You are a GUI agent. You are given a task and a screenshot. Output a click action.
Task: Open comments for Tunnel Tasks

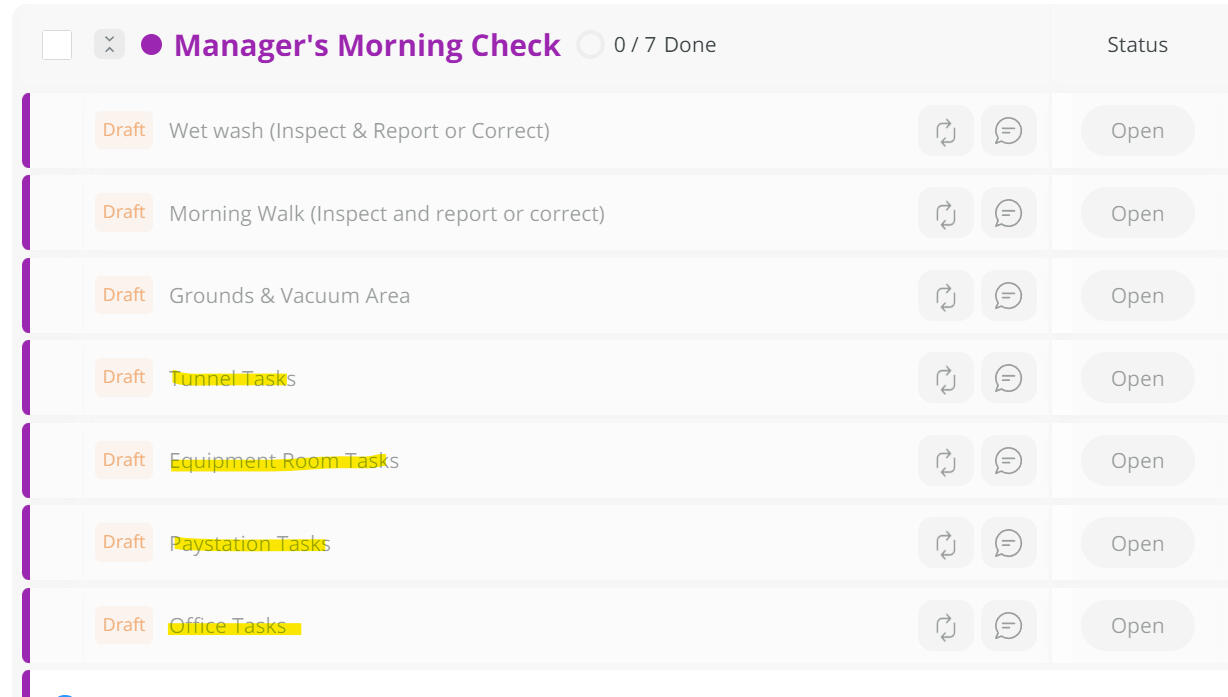(1008, 379)
